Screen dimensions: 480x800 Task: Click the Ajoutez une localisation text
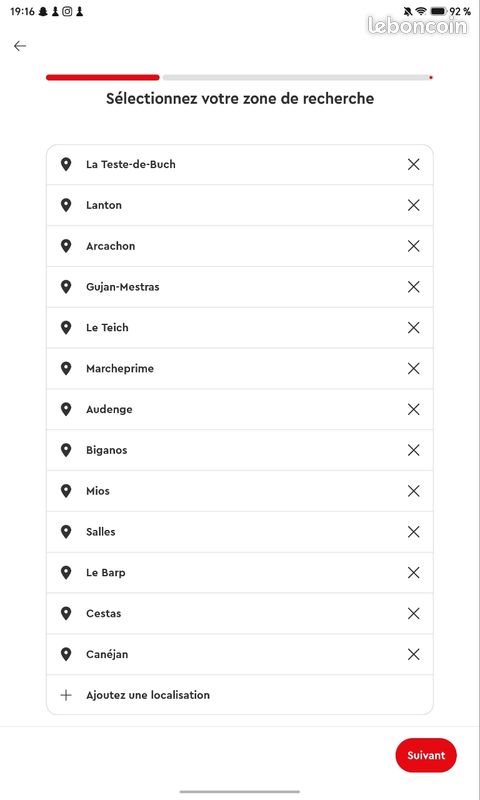(x=148, y=695)
